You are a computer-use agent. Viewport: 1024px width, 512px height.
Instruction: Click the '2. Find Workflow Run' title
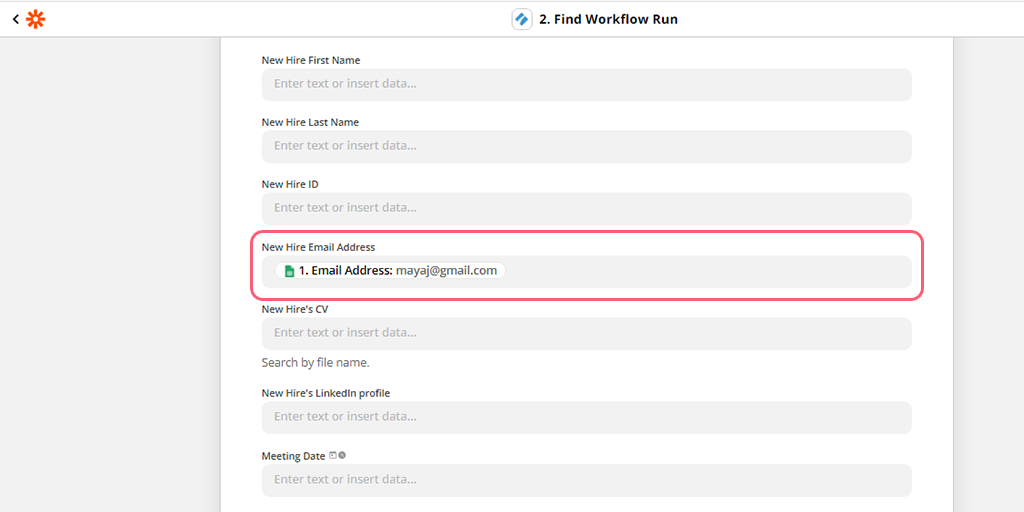tap(608, 20)
